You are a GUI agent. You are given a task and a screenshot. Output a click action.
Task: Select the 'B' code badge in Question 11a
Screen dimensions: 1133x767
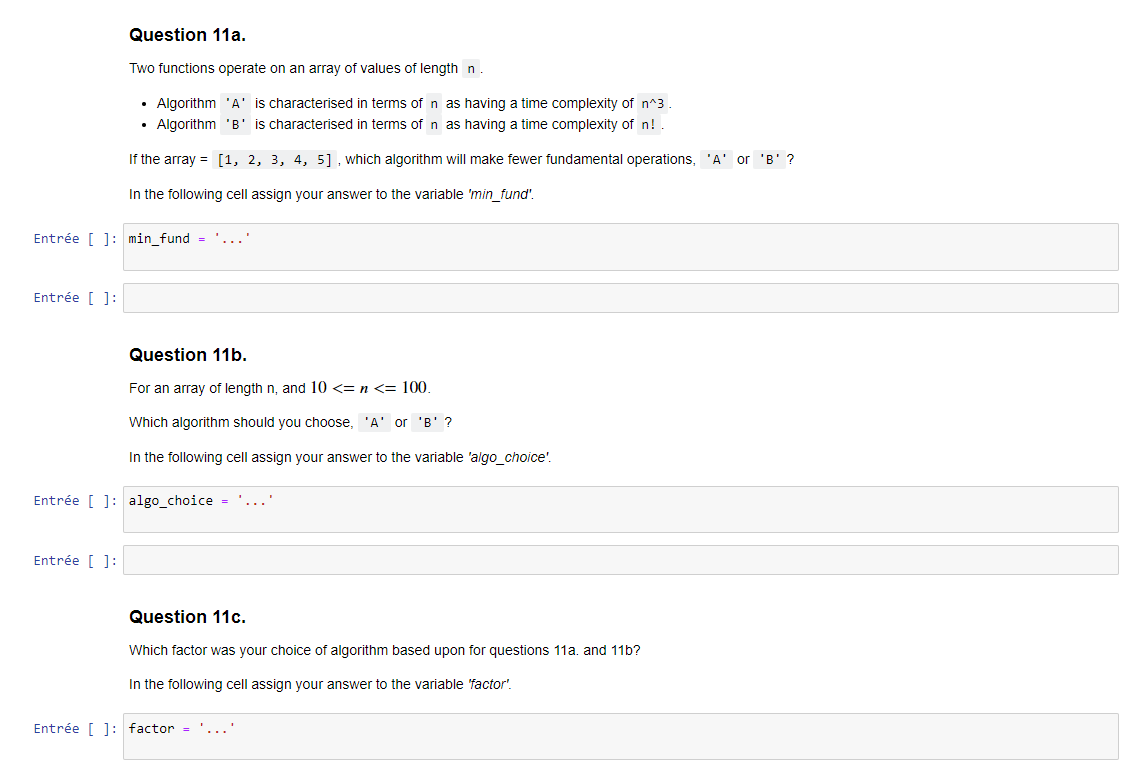pyautogui.click(x=236, y=124)
